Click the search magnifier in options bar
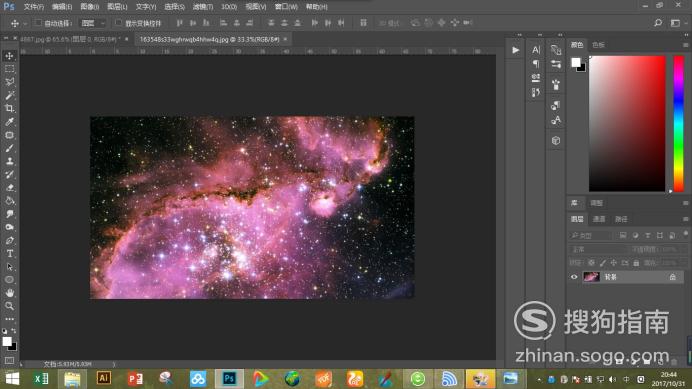 point(658,23)
